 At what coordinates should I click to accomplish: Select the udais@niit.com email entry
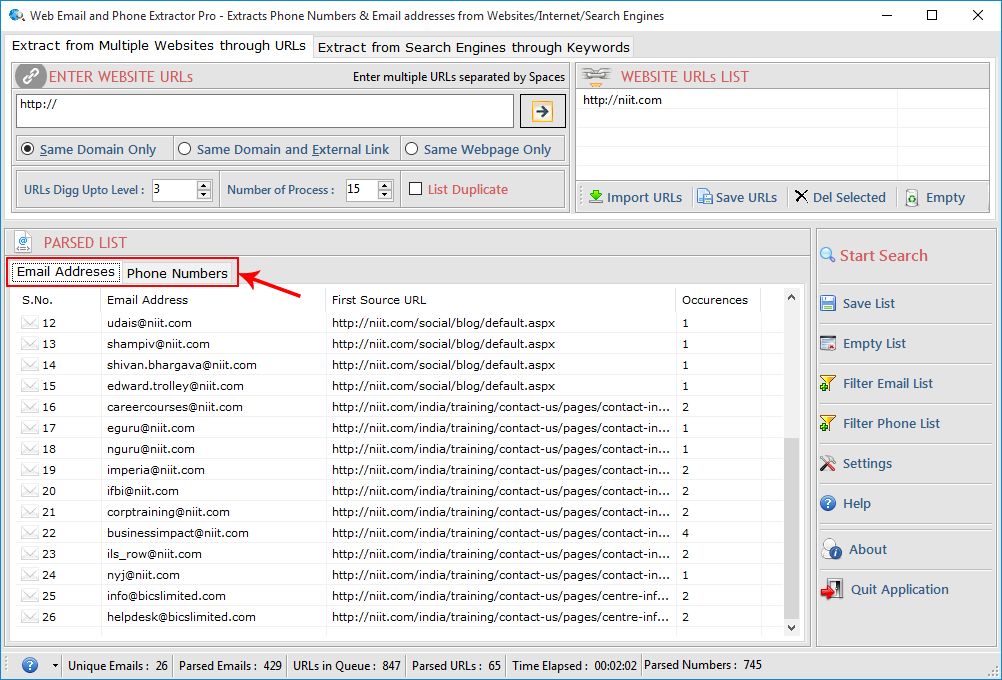tap(149, 323)
